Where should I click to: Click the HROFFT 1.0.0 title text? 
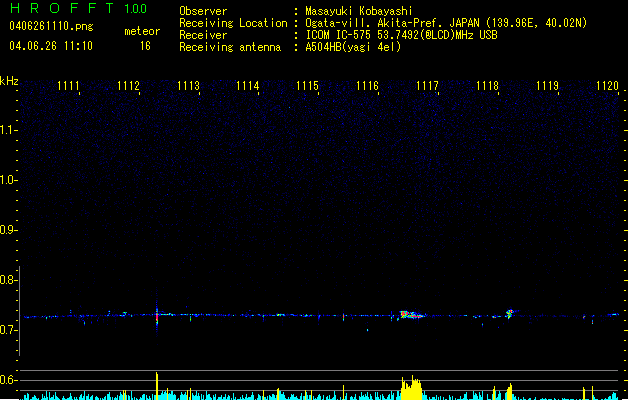point(78,8)
